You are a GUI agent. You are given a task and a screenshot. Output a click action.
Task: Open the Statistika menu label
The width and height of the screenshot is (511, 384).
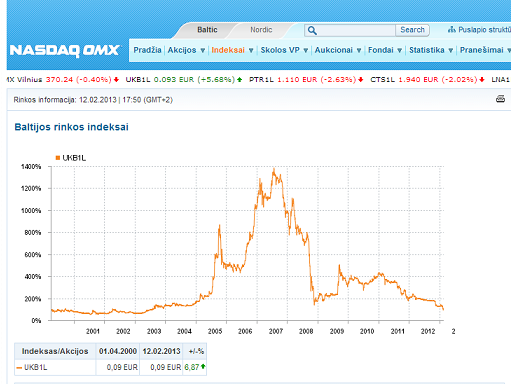[x=427, y=50]
